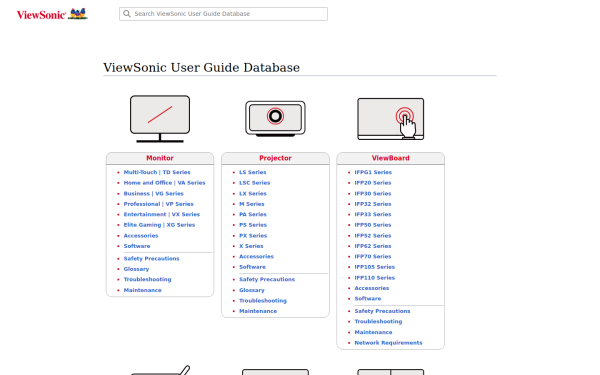Open LS Series projector guide
Screen dimensions: 600x375
tap(253, 172)
